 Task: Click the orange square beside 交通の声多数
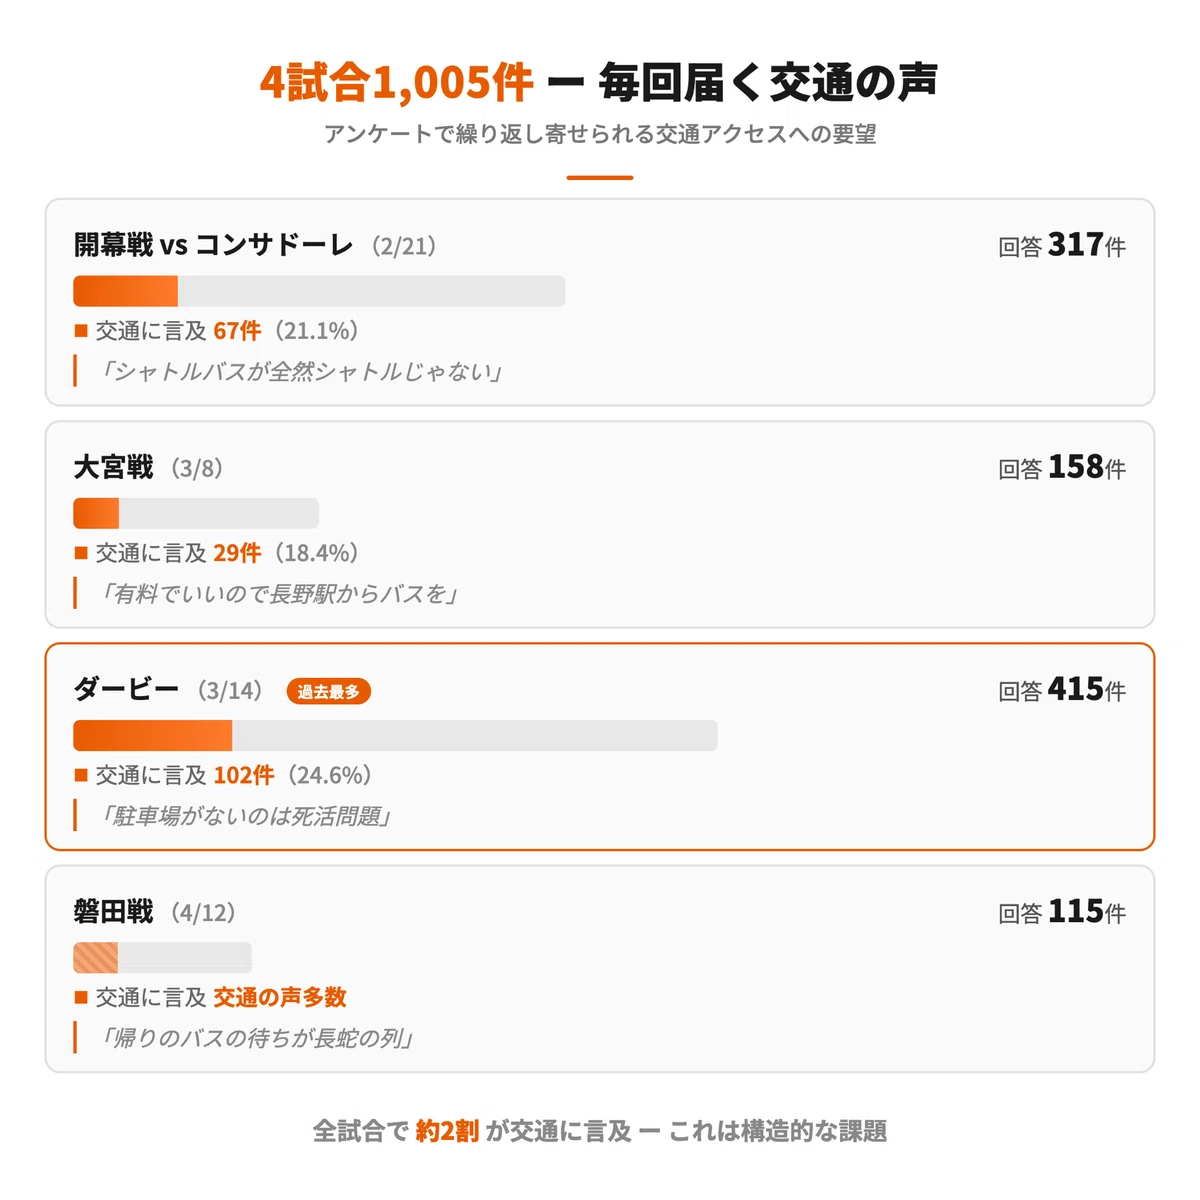click(x=81, y=997)
